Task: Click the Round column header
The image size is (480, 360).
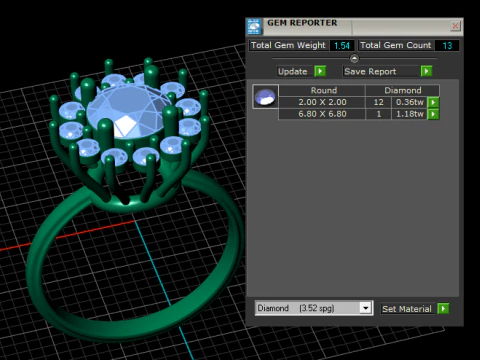Action: pyautogui.click(x=322, y=90)
